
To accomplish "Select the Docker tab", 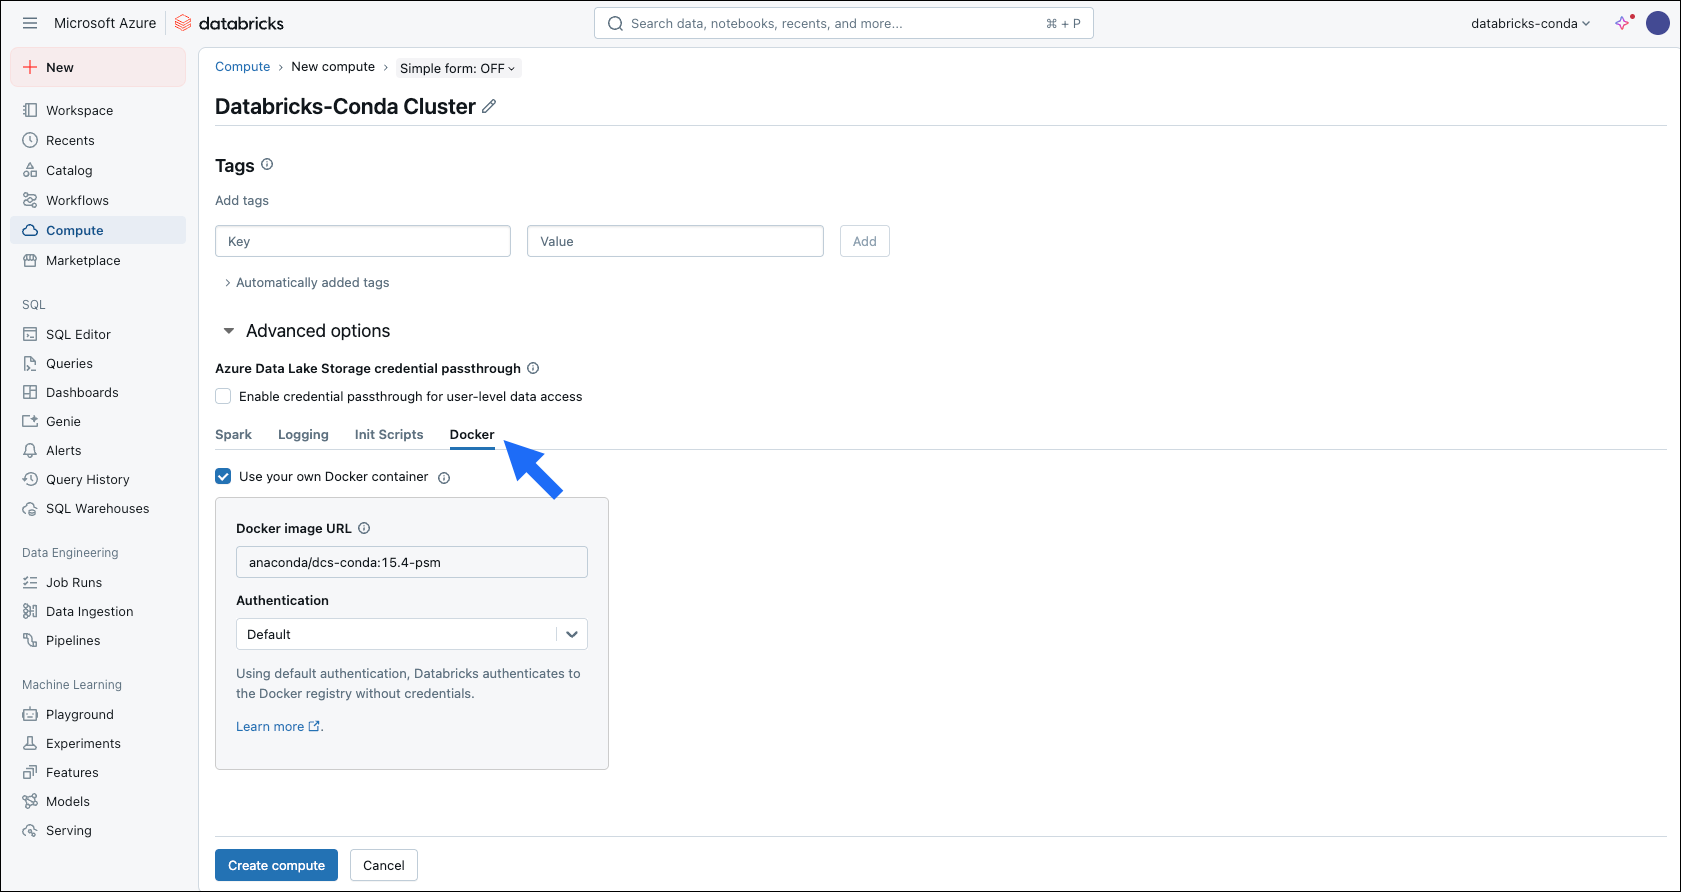I will pyautogui.click(x=472, y=434).
